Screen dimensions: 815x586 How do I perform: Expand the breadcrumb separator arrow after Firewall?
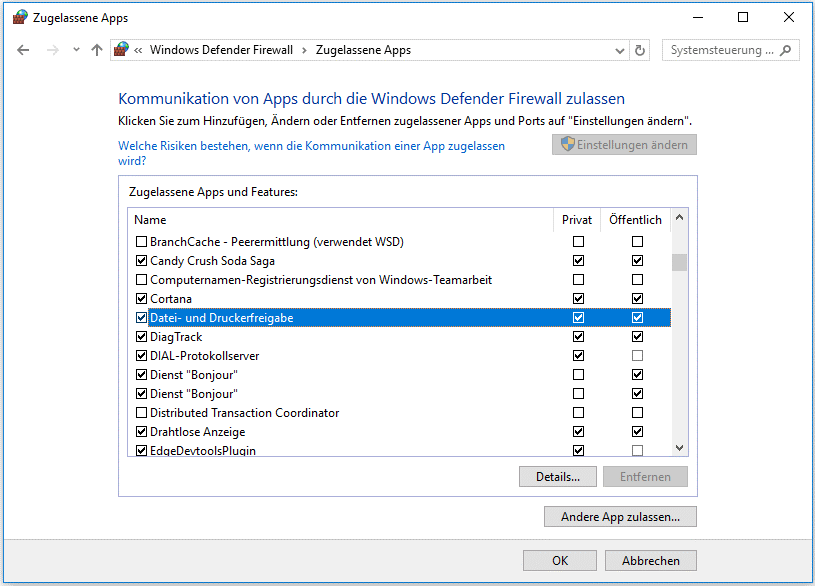(304, 50)
